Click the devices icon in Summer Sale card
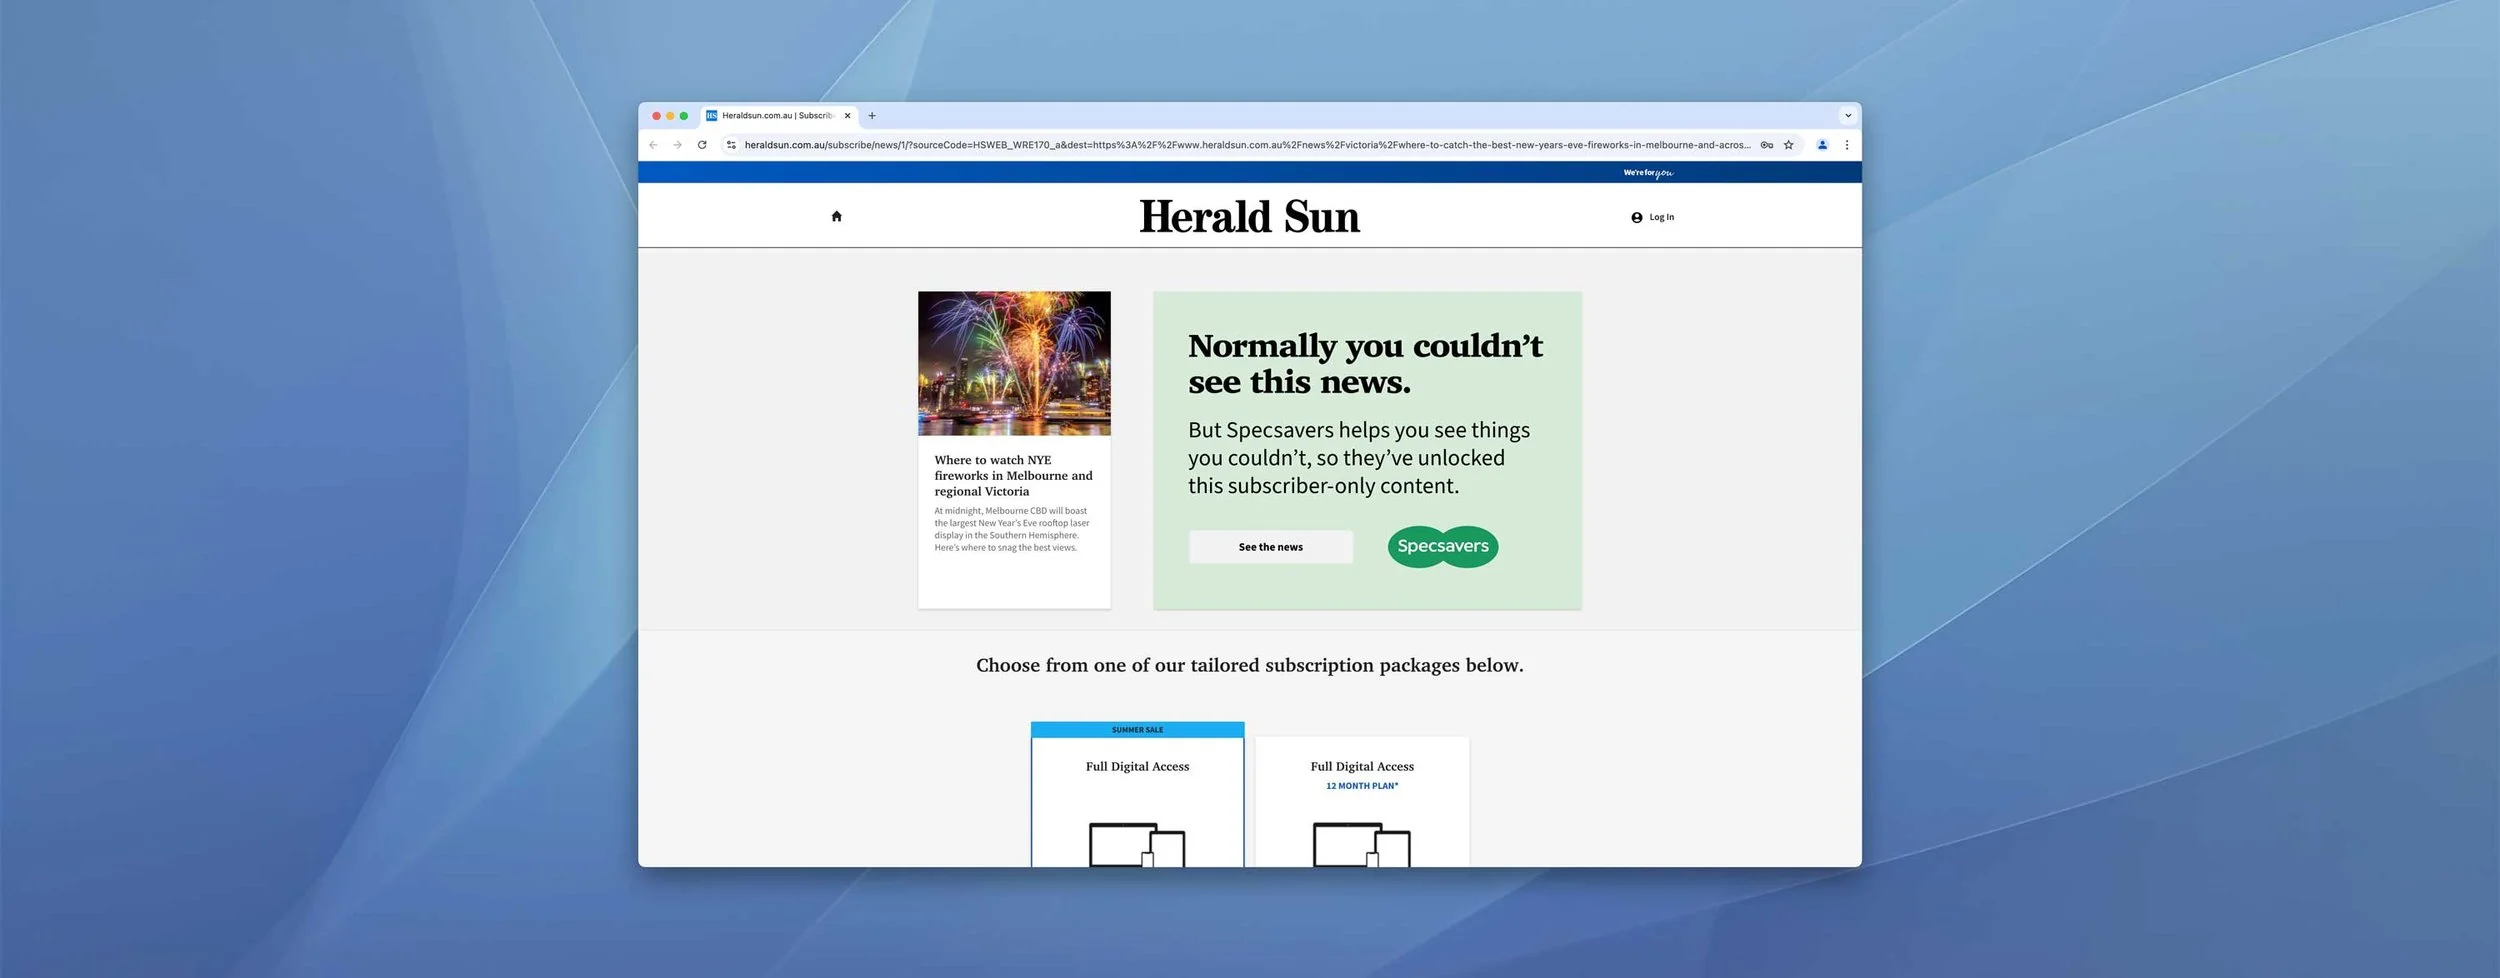The height and width of the screenshot is (978, 2500). pos(1137,845)
